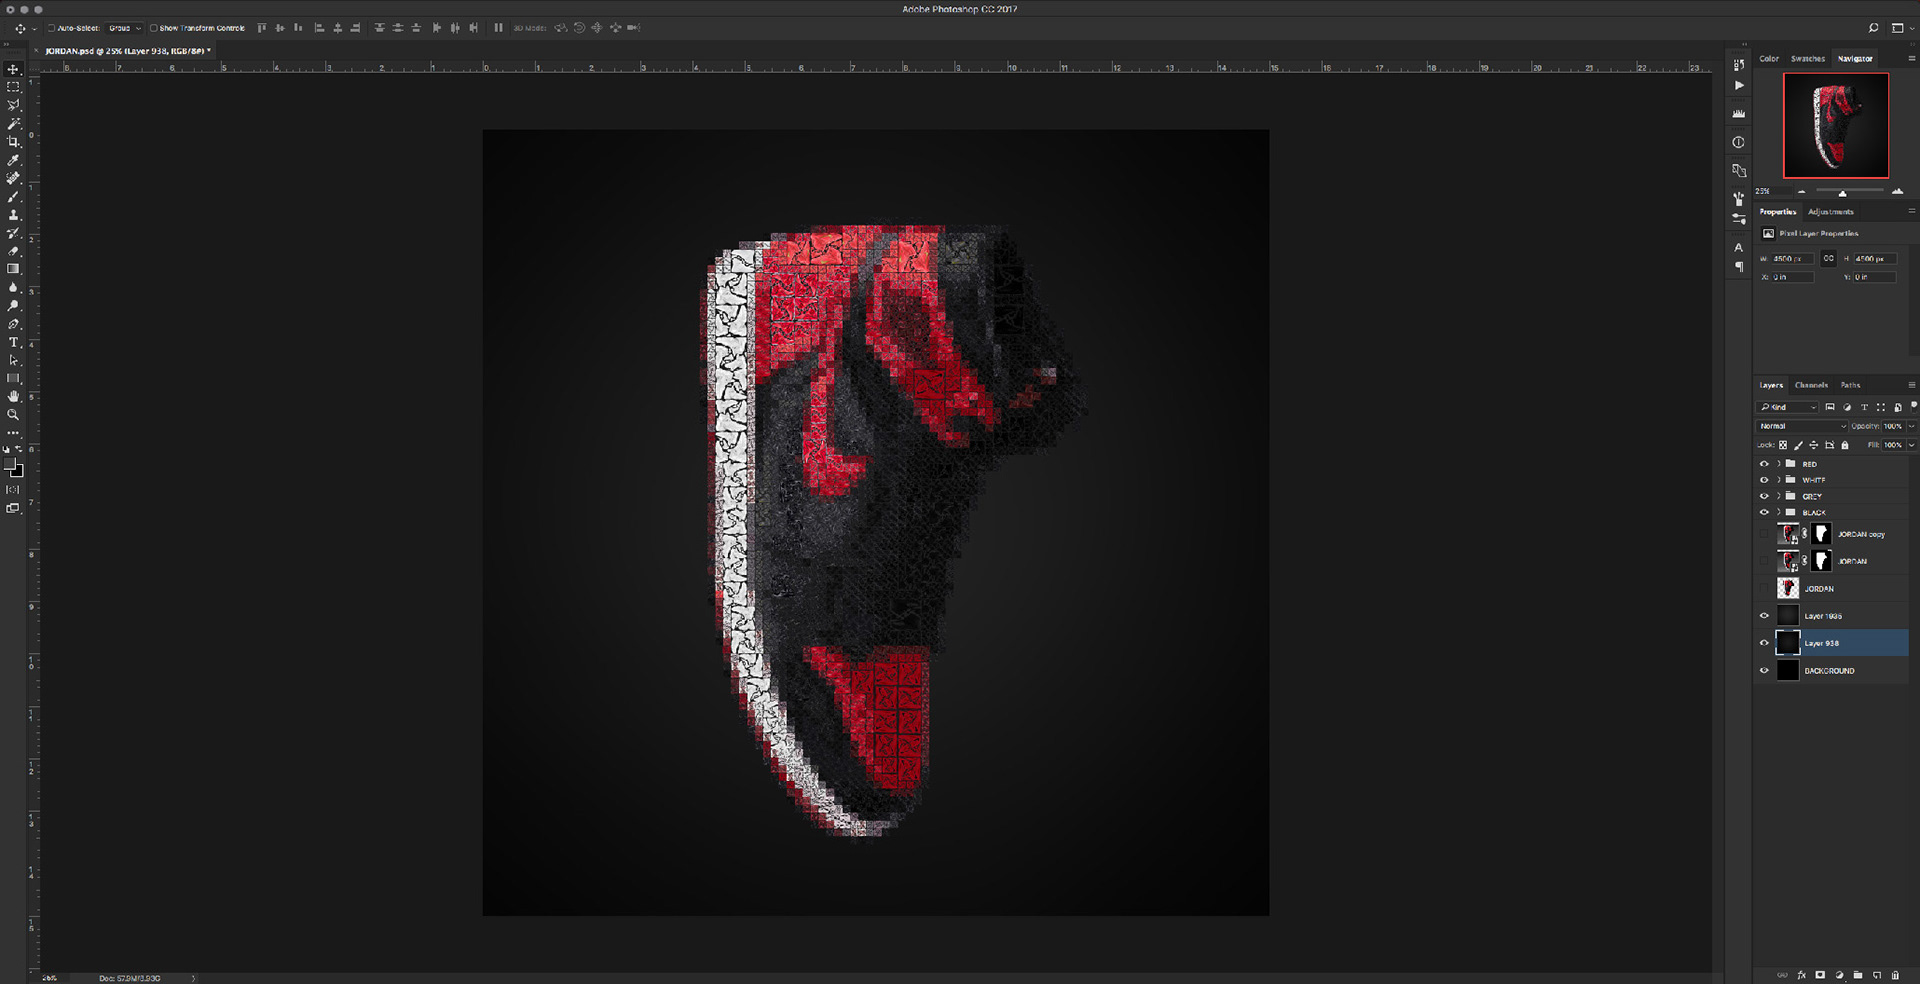Select the Zoom tool
1920x984 pixels.
point(14,415)
